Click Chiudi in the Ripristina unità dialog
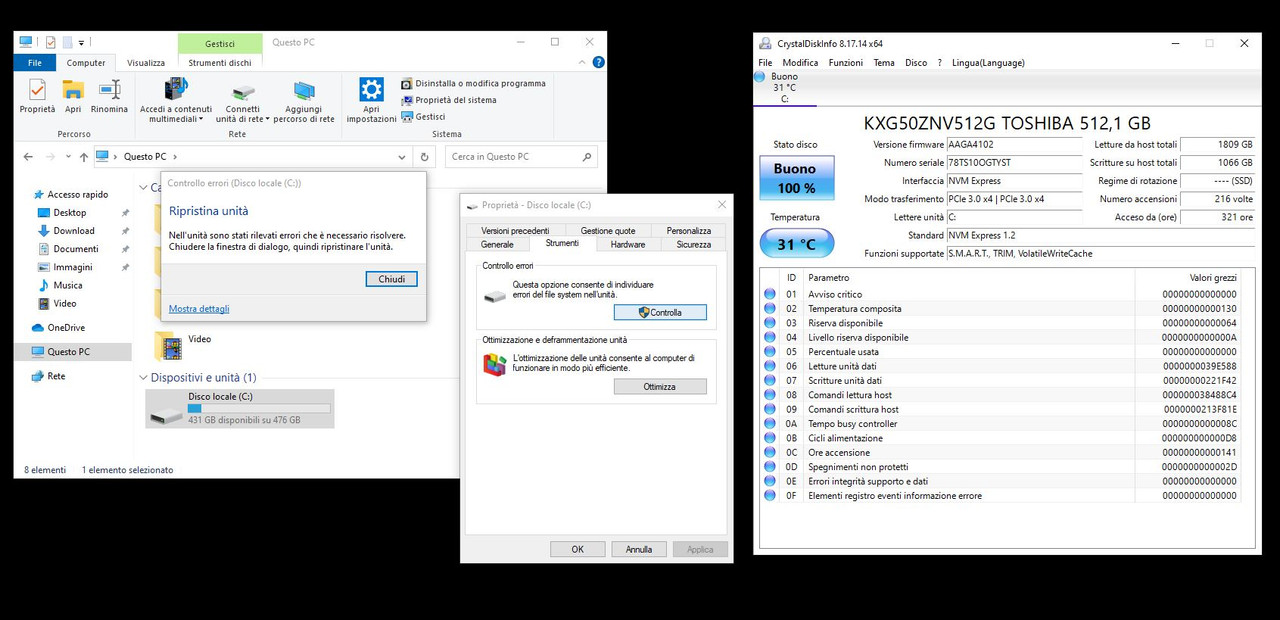This screenshot has width=1280, height=620. (x=391, y=279)
